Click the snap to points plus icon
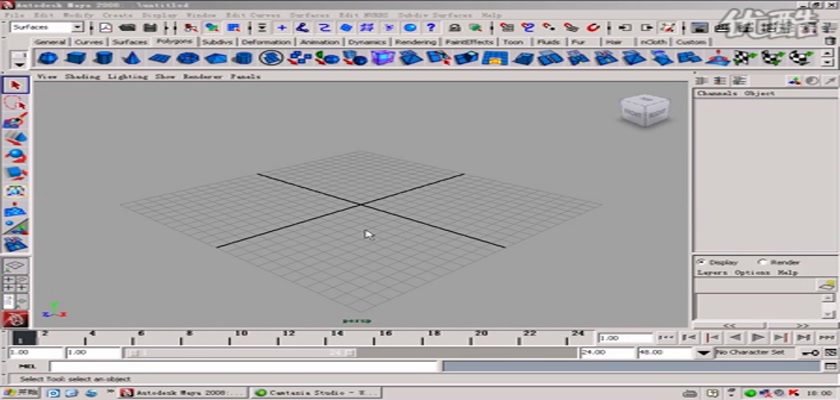The width and height of the screenshot is (840, 400). [x=282, y=27]
